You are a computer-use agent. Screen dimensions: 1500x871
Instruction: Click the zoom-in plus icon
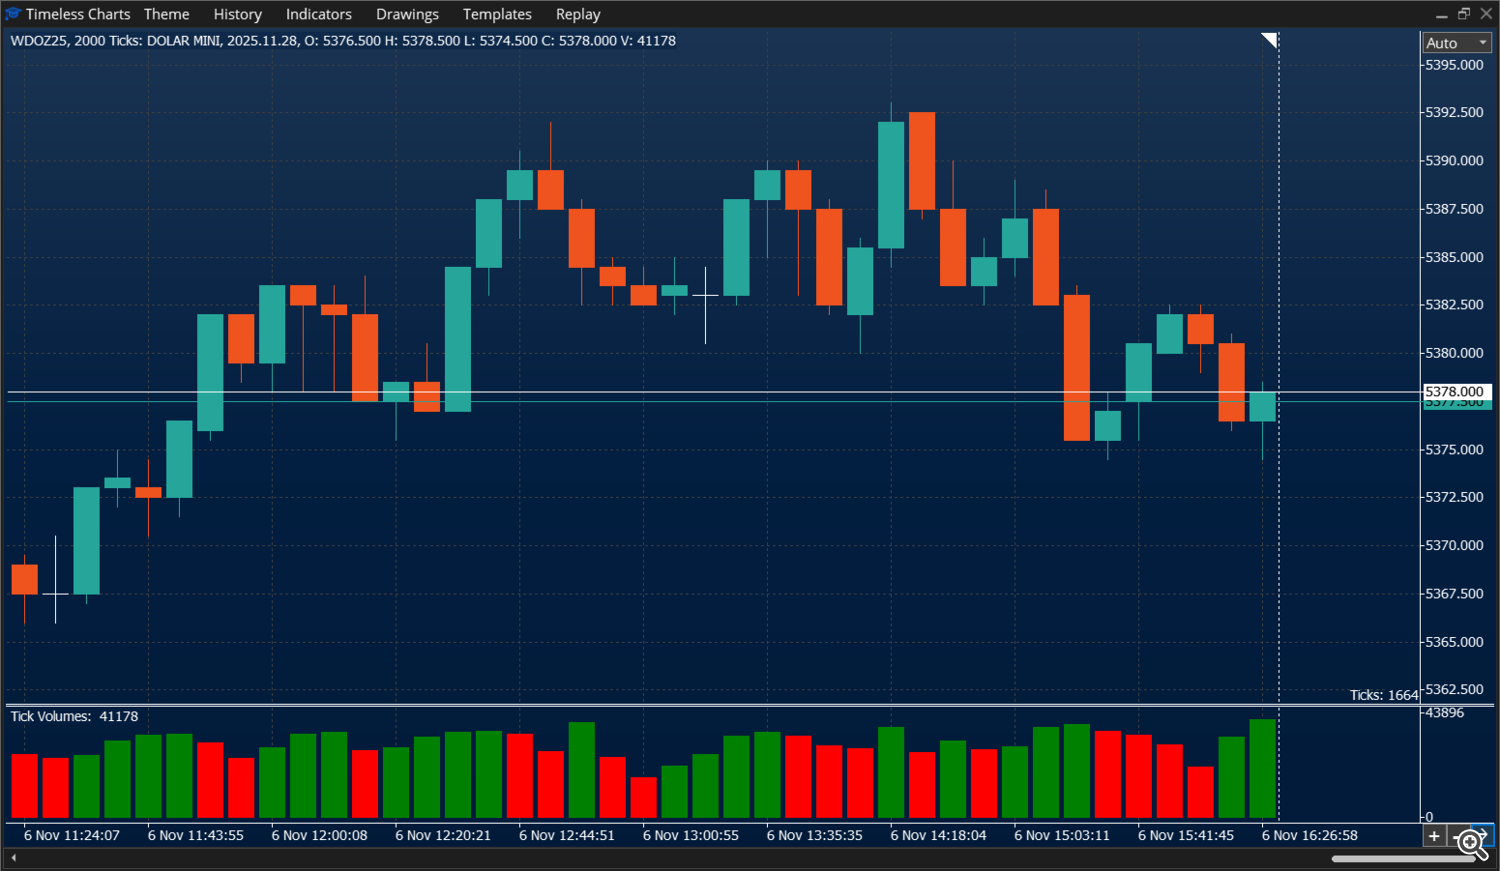(1433, 835)
